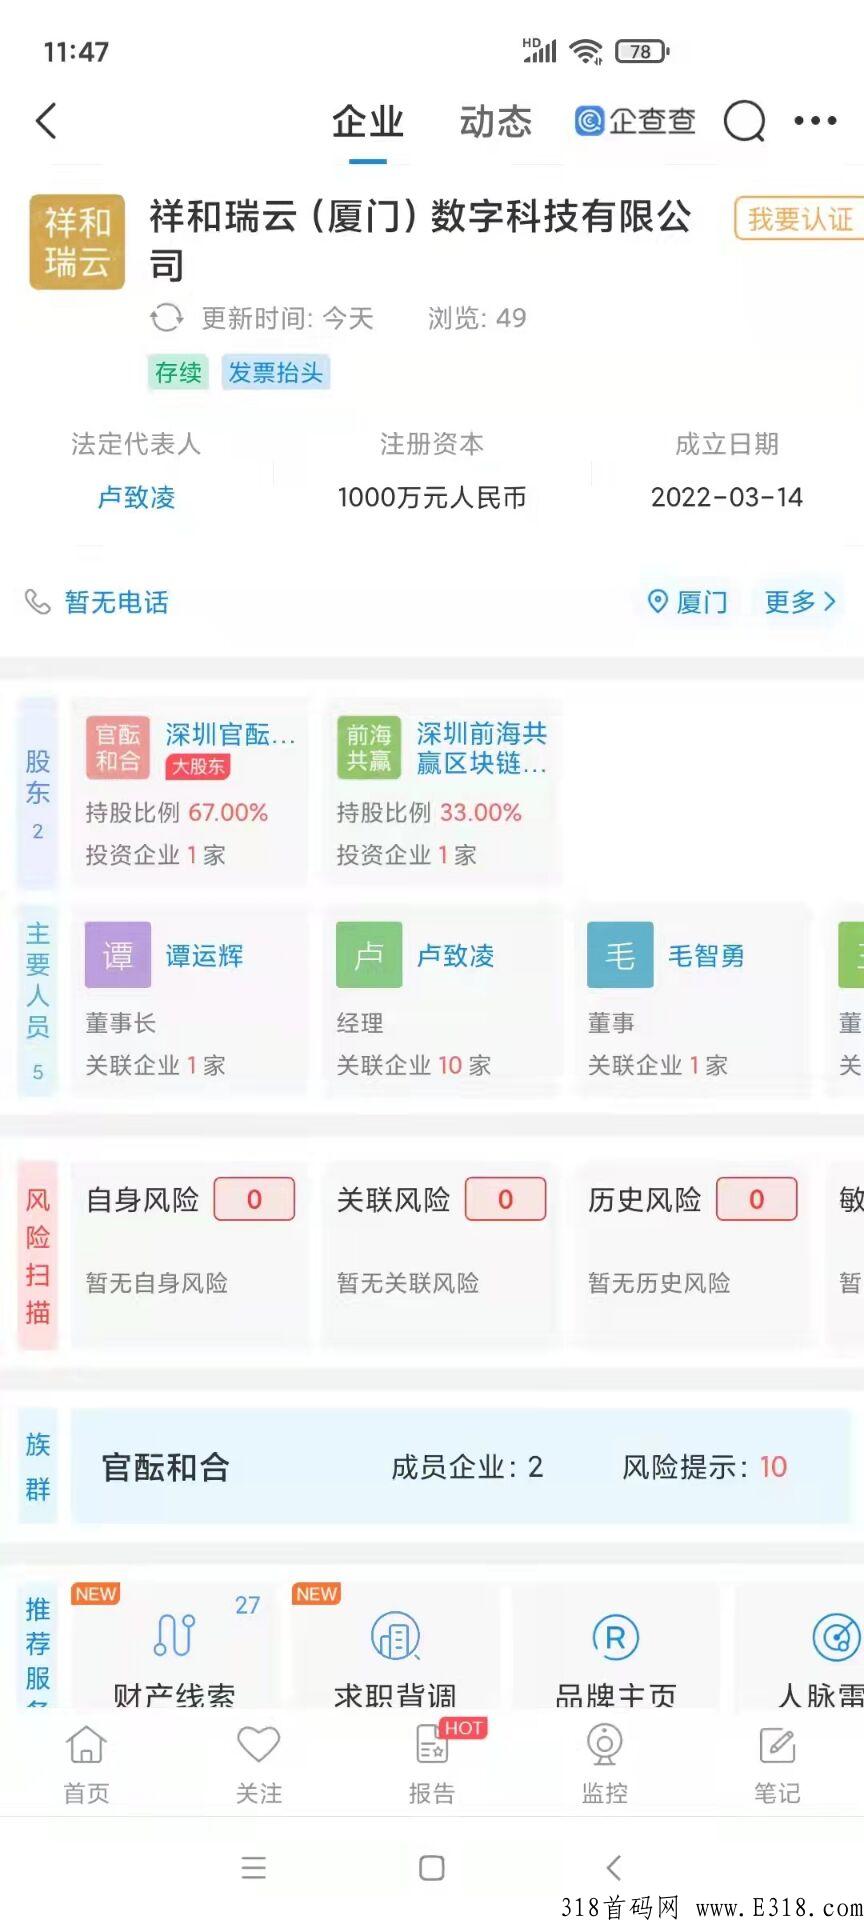Switch to the 动态 tab
Image resolution: width=864 pixels, height=1920 pixels.
(496, 122)
